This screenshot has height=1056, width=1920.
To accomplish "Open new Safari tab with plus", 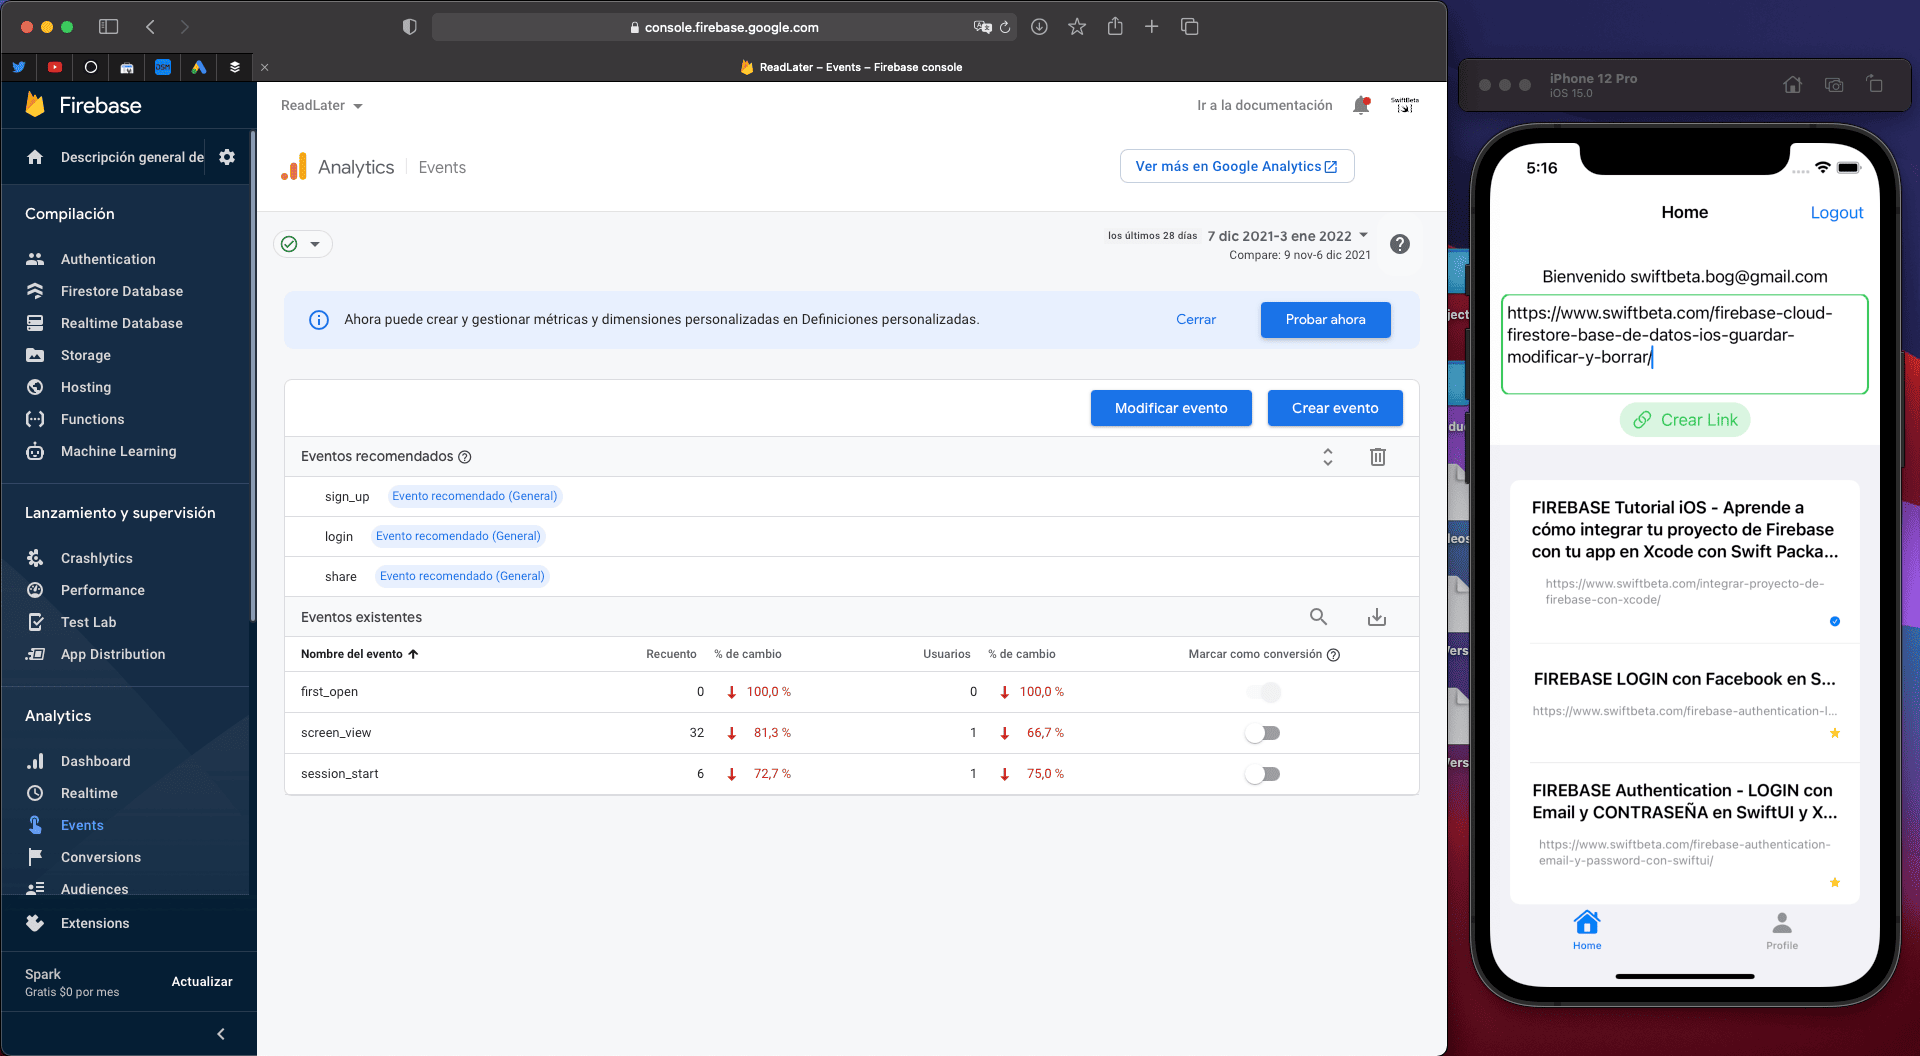I will click(1152, 27).
